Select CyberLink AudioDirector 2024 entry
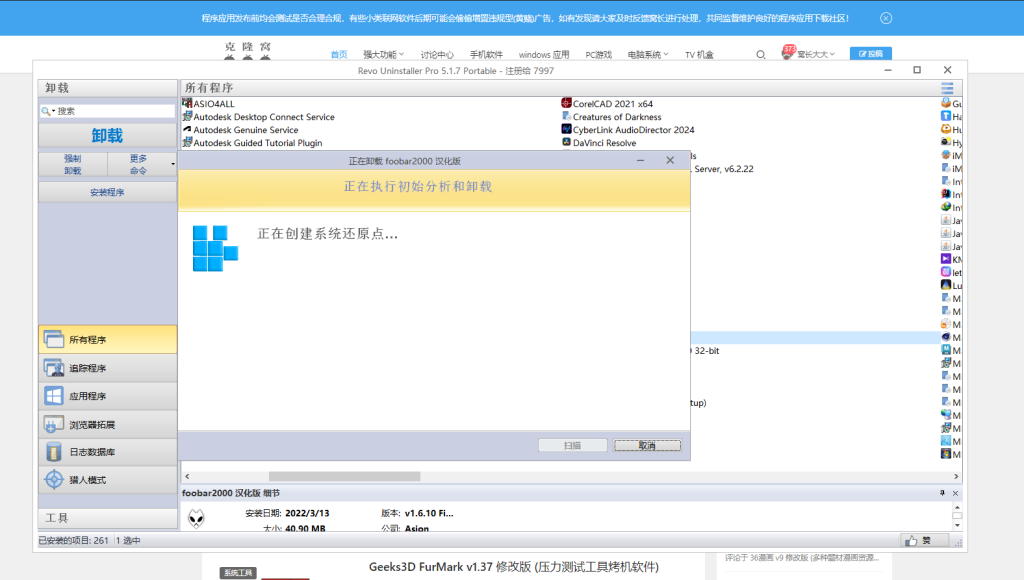 point(633,130)
